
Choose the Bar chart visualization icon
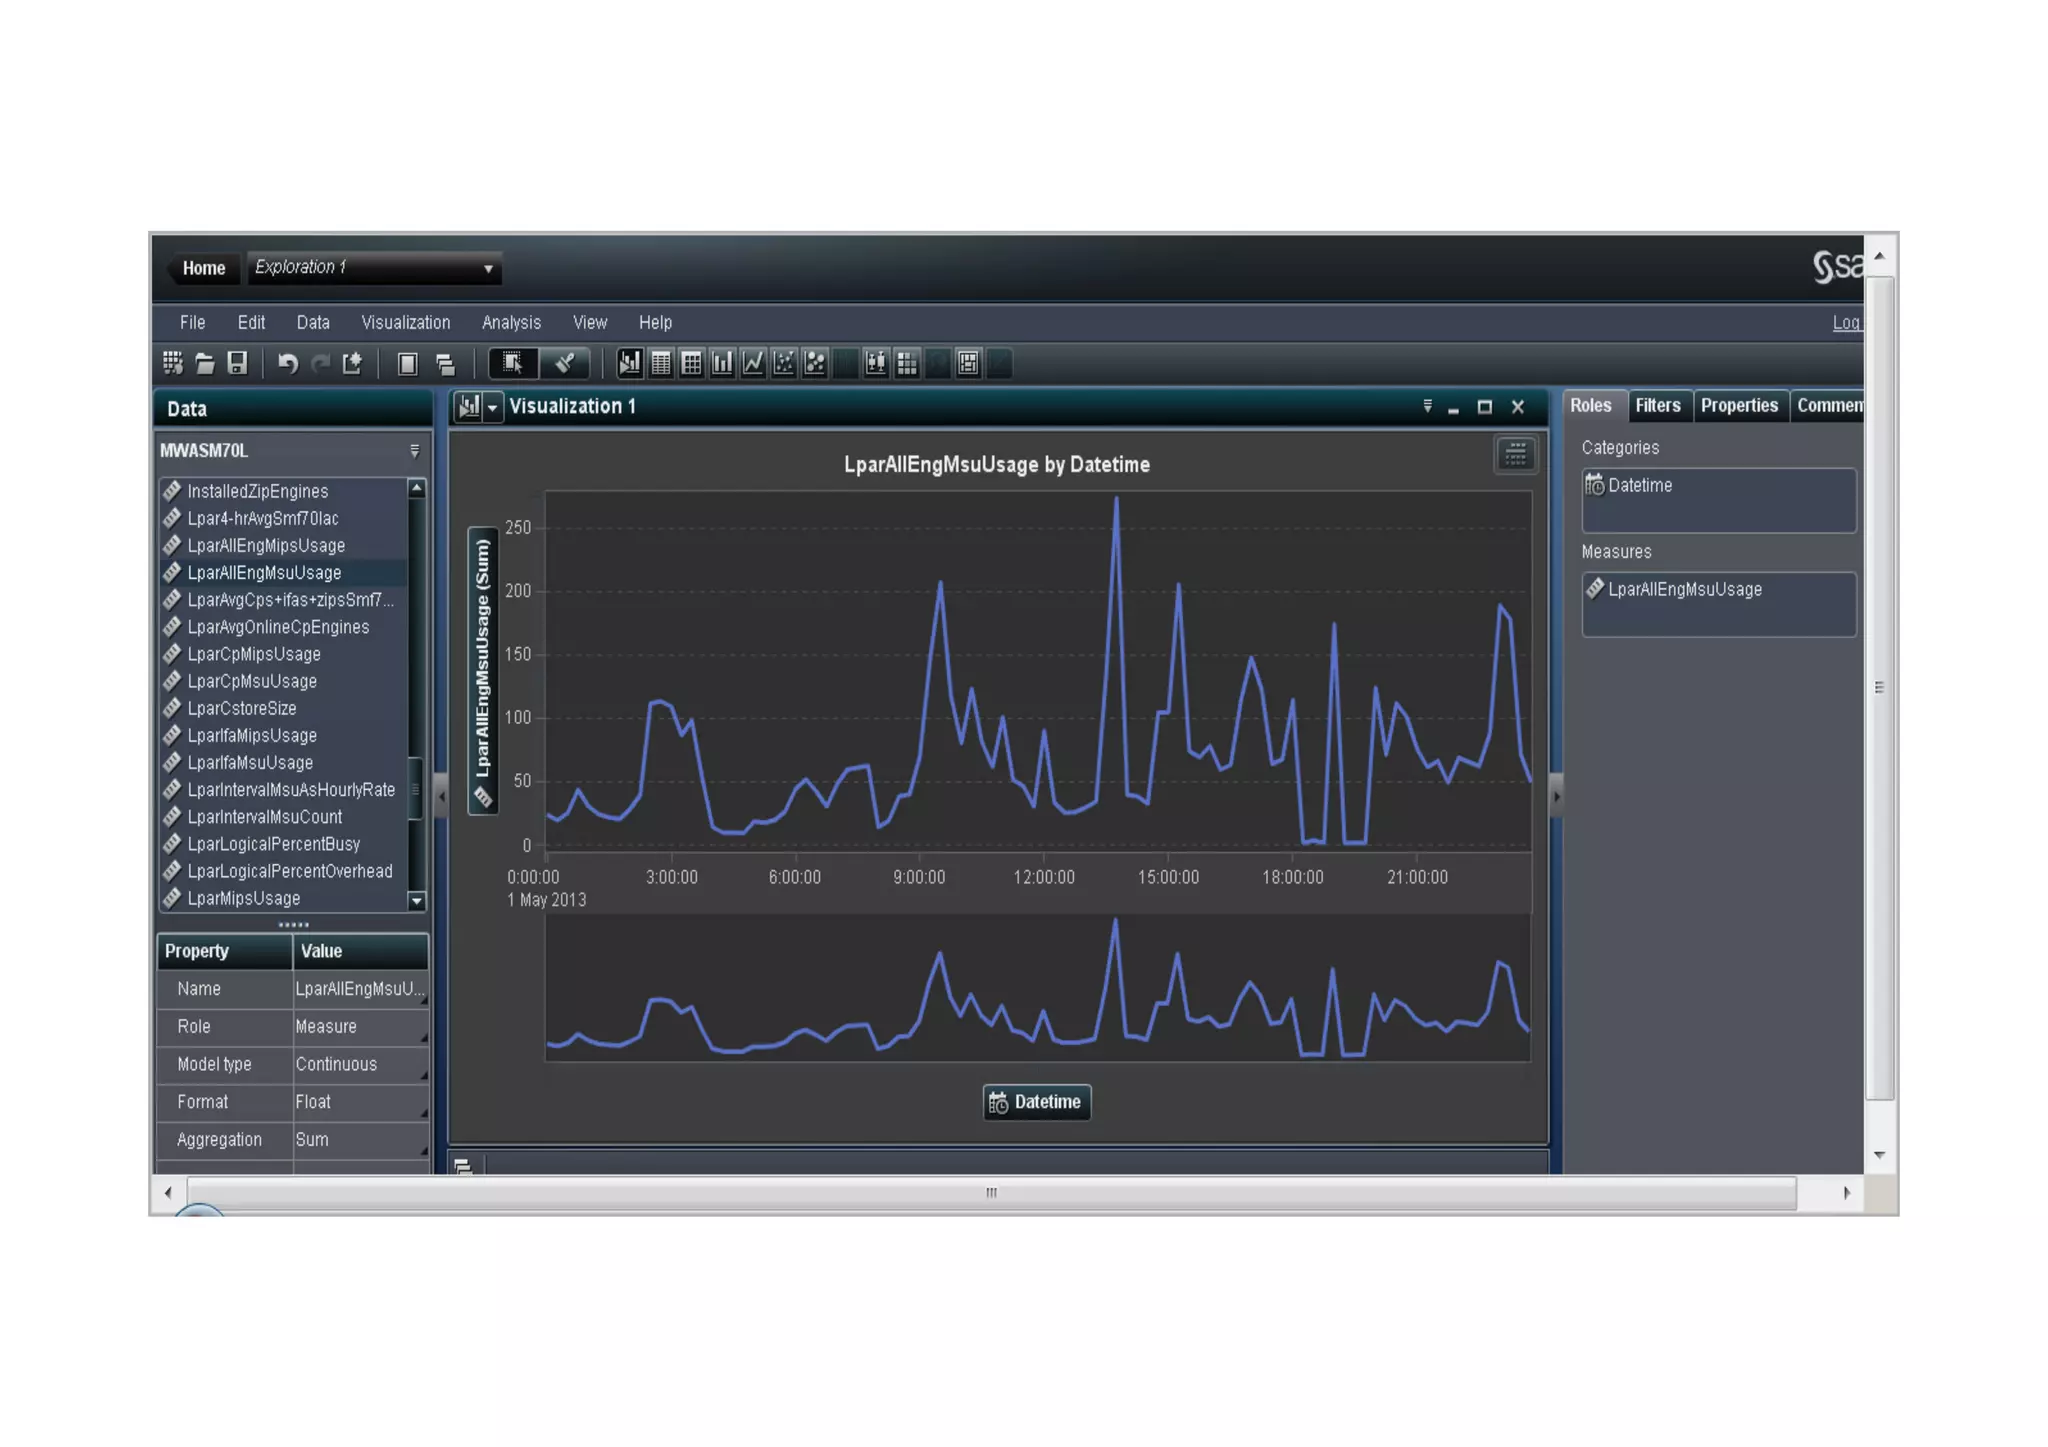tap(722, 364)
